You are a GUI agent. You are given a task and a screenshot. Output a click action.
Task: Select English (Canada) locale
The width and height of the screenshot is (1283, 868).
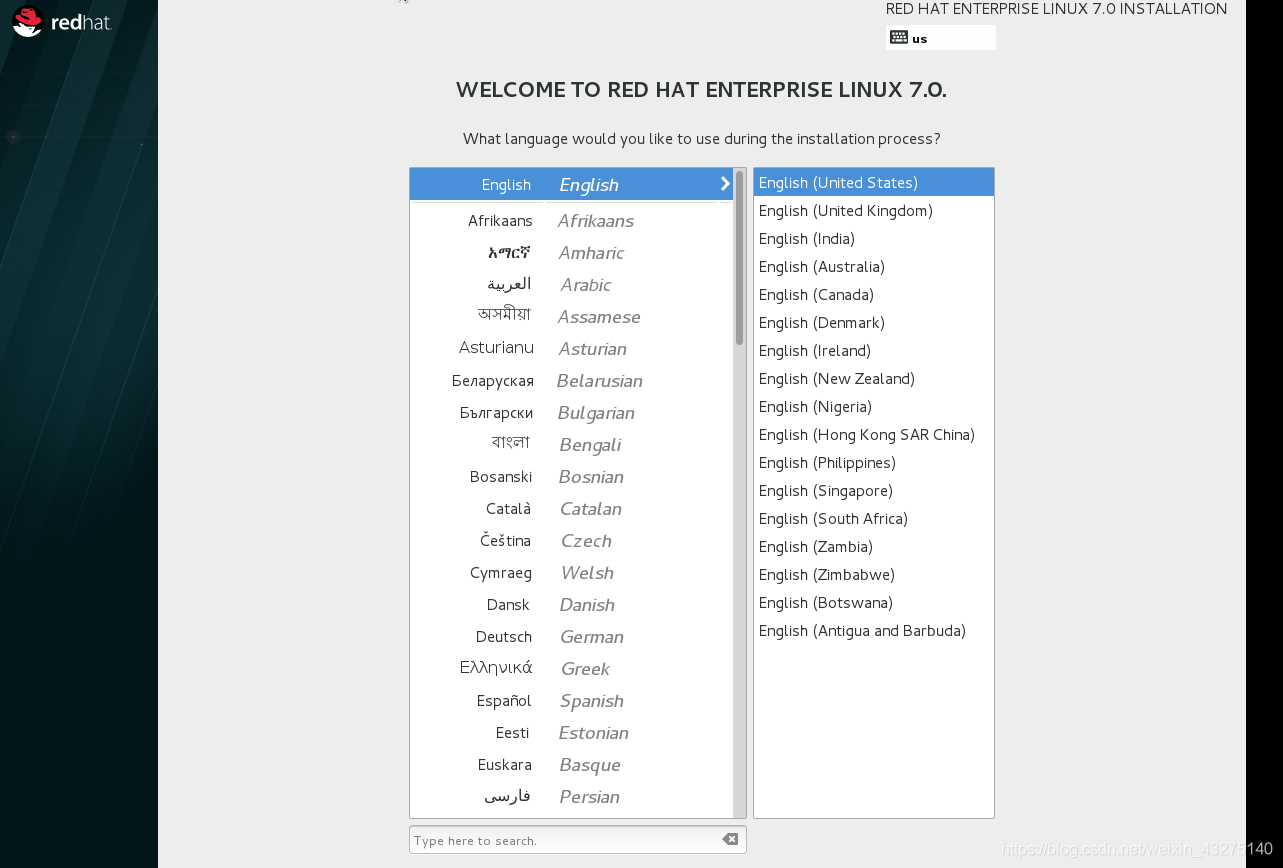click(874, 295)
